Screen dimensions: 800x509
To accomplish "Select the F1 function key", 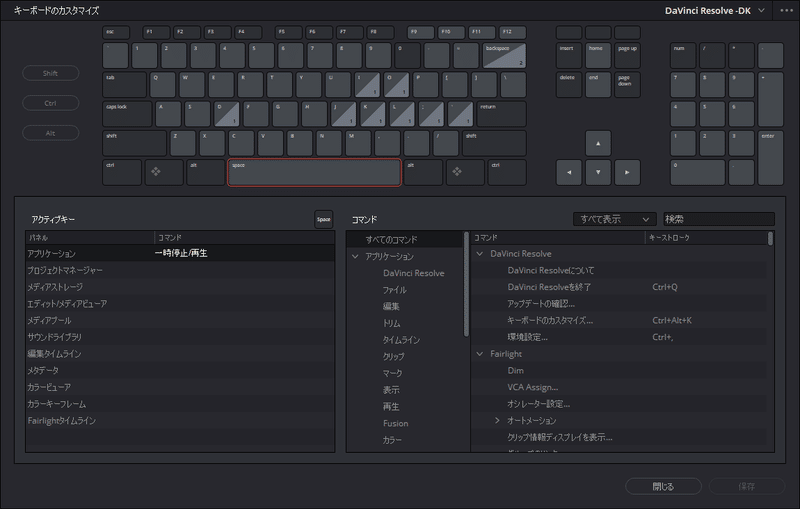I will pos(156,33).
